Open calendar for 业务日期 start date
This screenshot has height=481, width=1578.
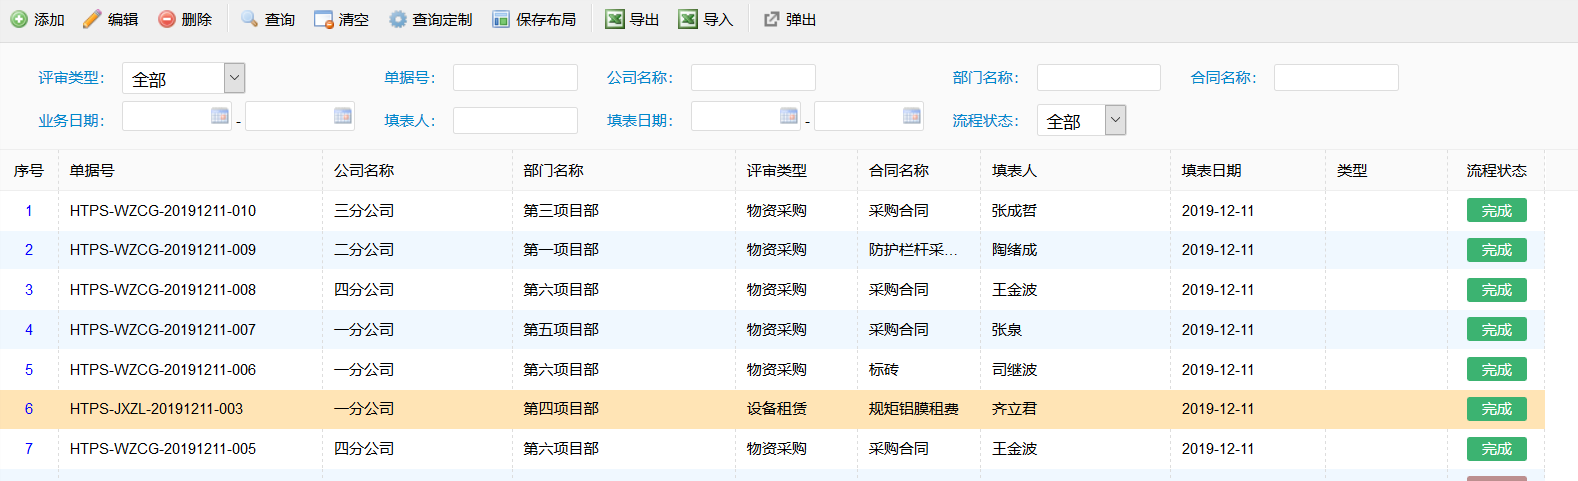(x=220, y=116)
